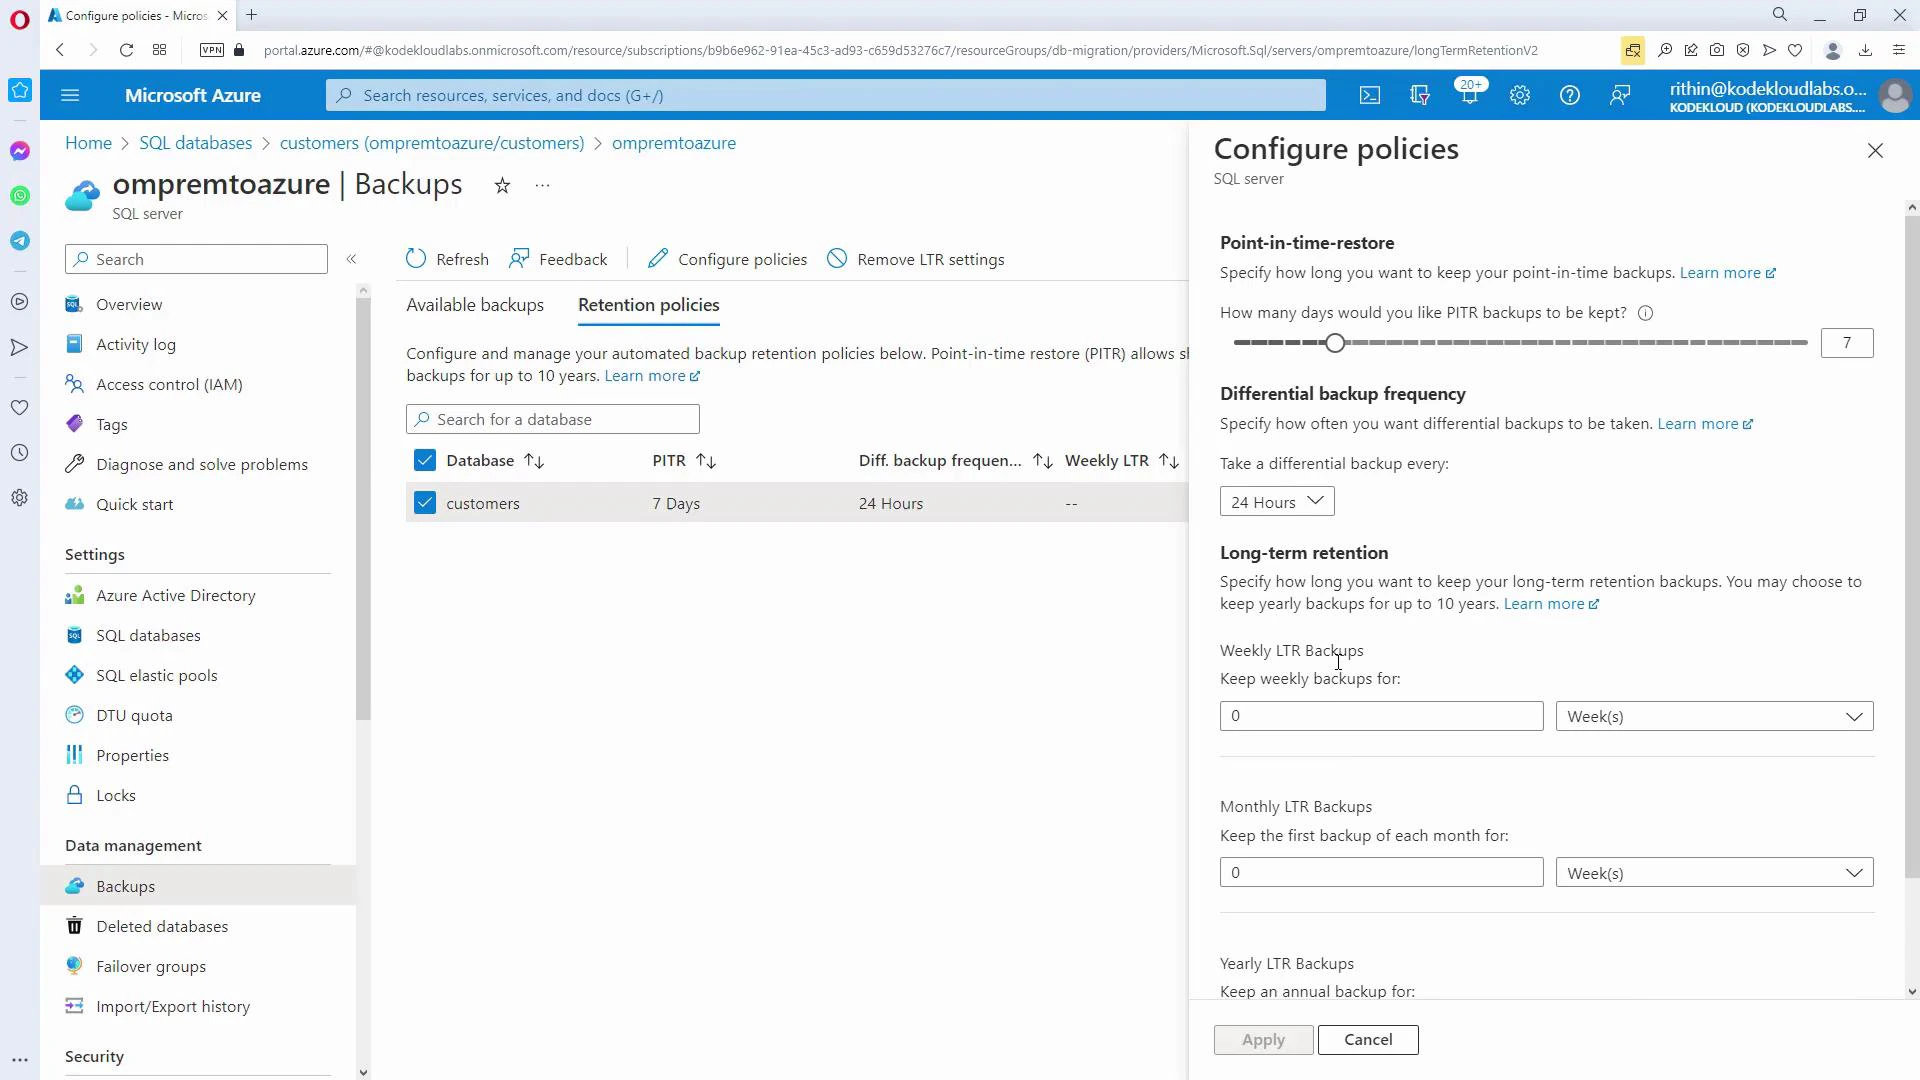Click the favorite star next to Backups title
Image resolution: width=1920 pixels, height=1080 pixels.
(502, 186)
